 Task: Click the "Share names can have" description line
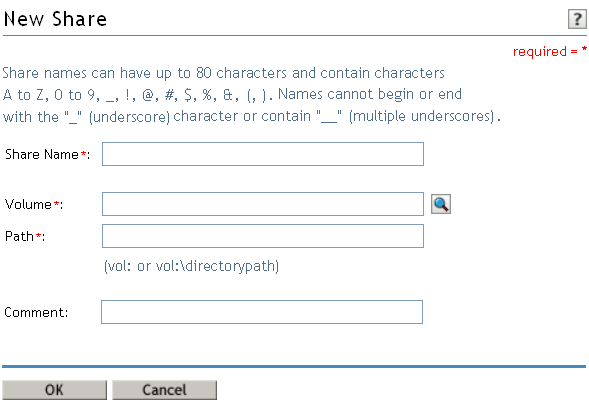tap(224, 73)
